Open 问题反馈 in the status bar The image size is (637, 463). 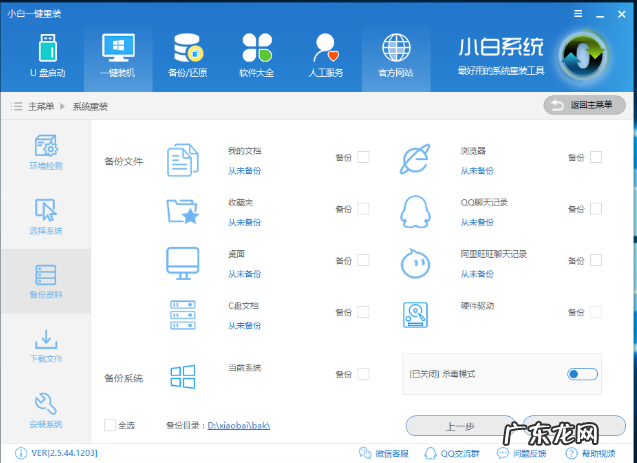coord(521,453)
